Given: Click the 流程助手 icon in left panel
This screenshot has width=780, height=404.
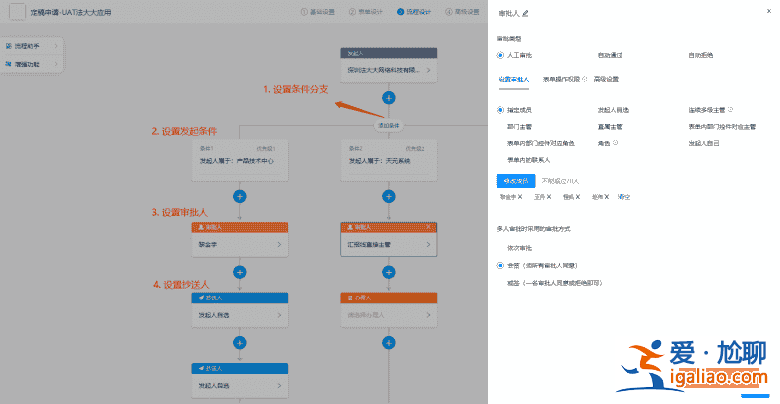Looking at the screenshot, I should pos(8,46).
